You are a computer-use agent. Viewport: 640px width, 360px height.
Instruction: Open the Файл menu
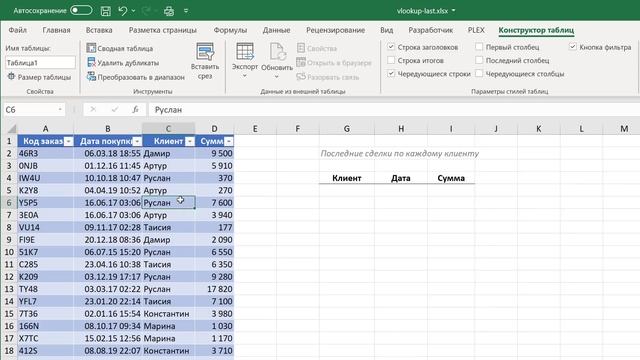click(x=18, y=30)
